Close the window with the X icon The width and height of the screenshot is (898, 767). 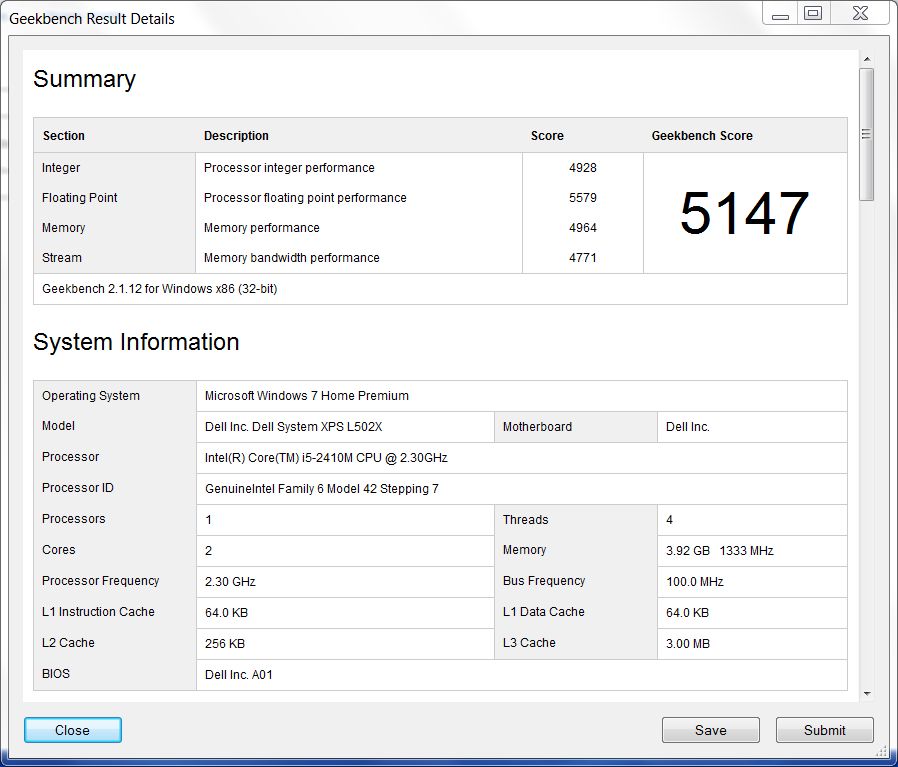pos(860,13)
